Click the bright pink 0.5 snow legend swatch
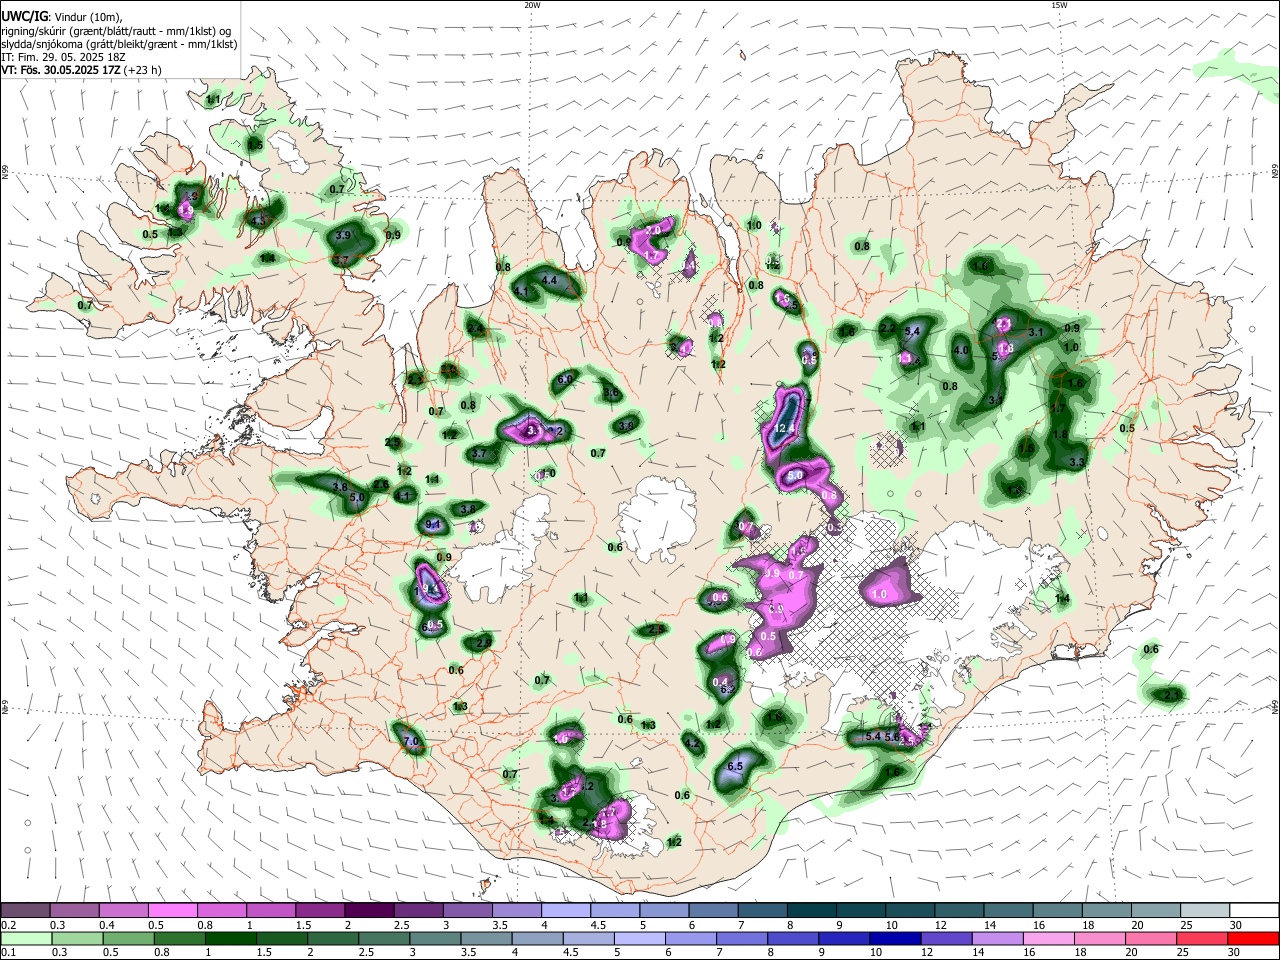 [172, 910]
